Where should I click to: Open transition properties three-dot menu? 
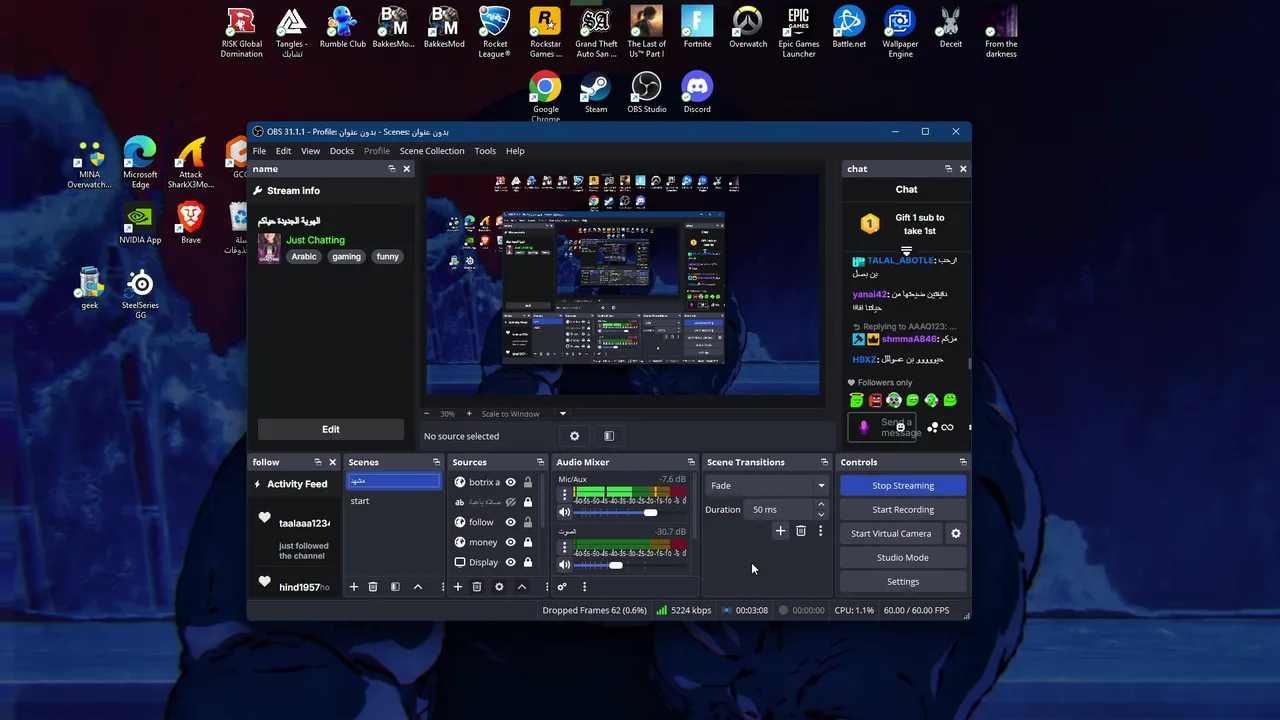pyautogui.click(x=821, y=531)
